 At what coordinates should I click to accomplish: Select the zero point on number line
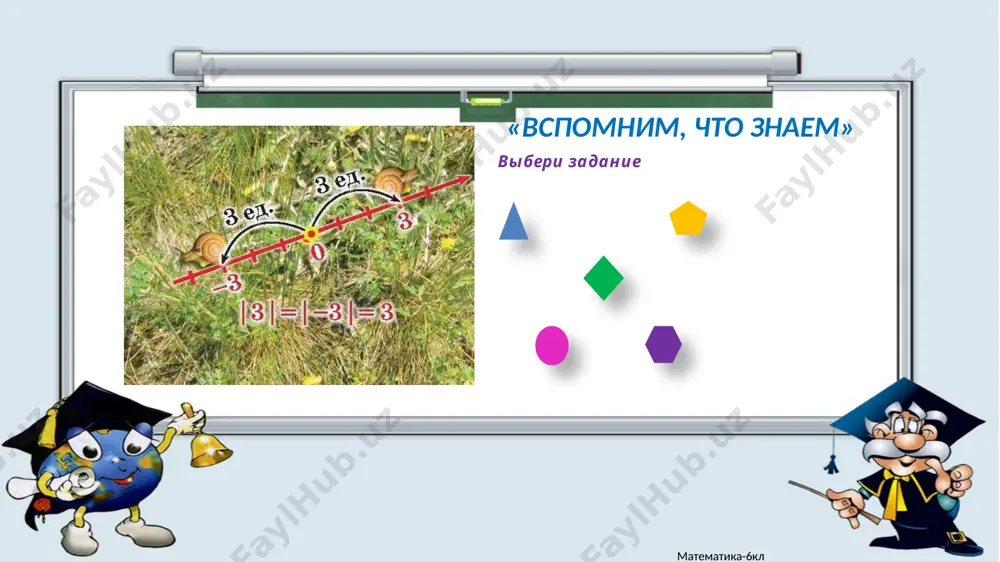coord(311,235)
